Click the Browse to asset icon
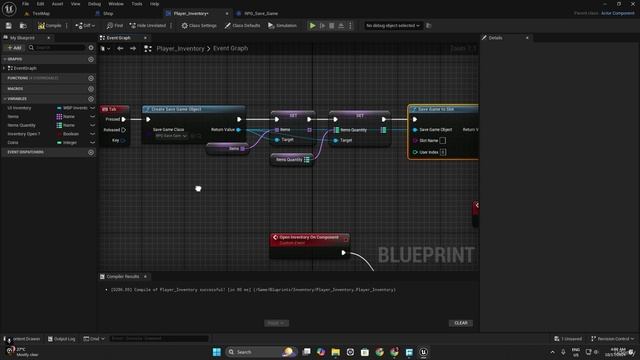 pos(23,26)
